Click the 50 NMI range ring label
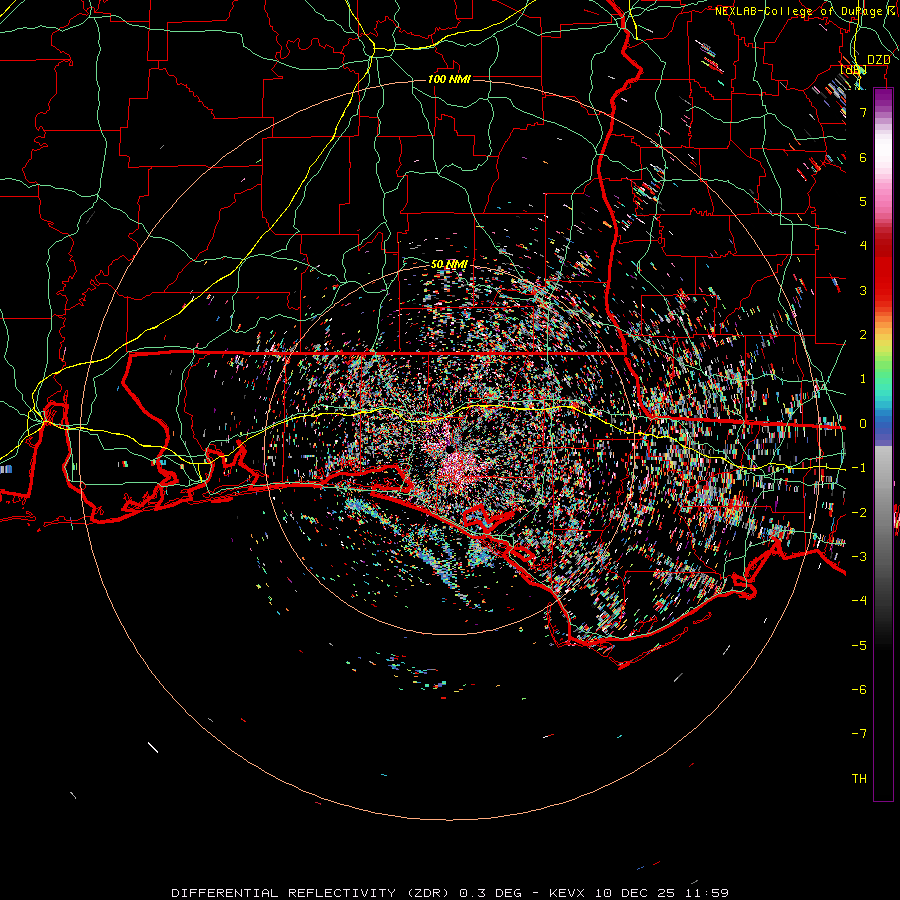 coord(449,264)
